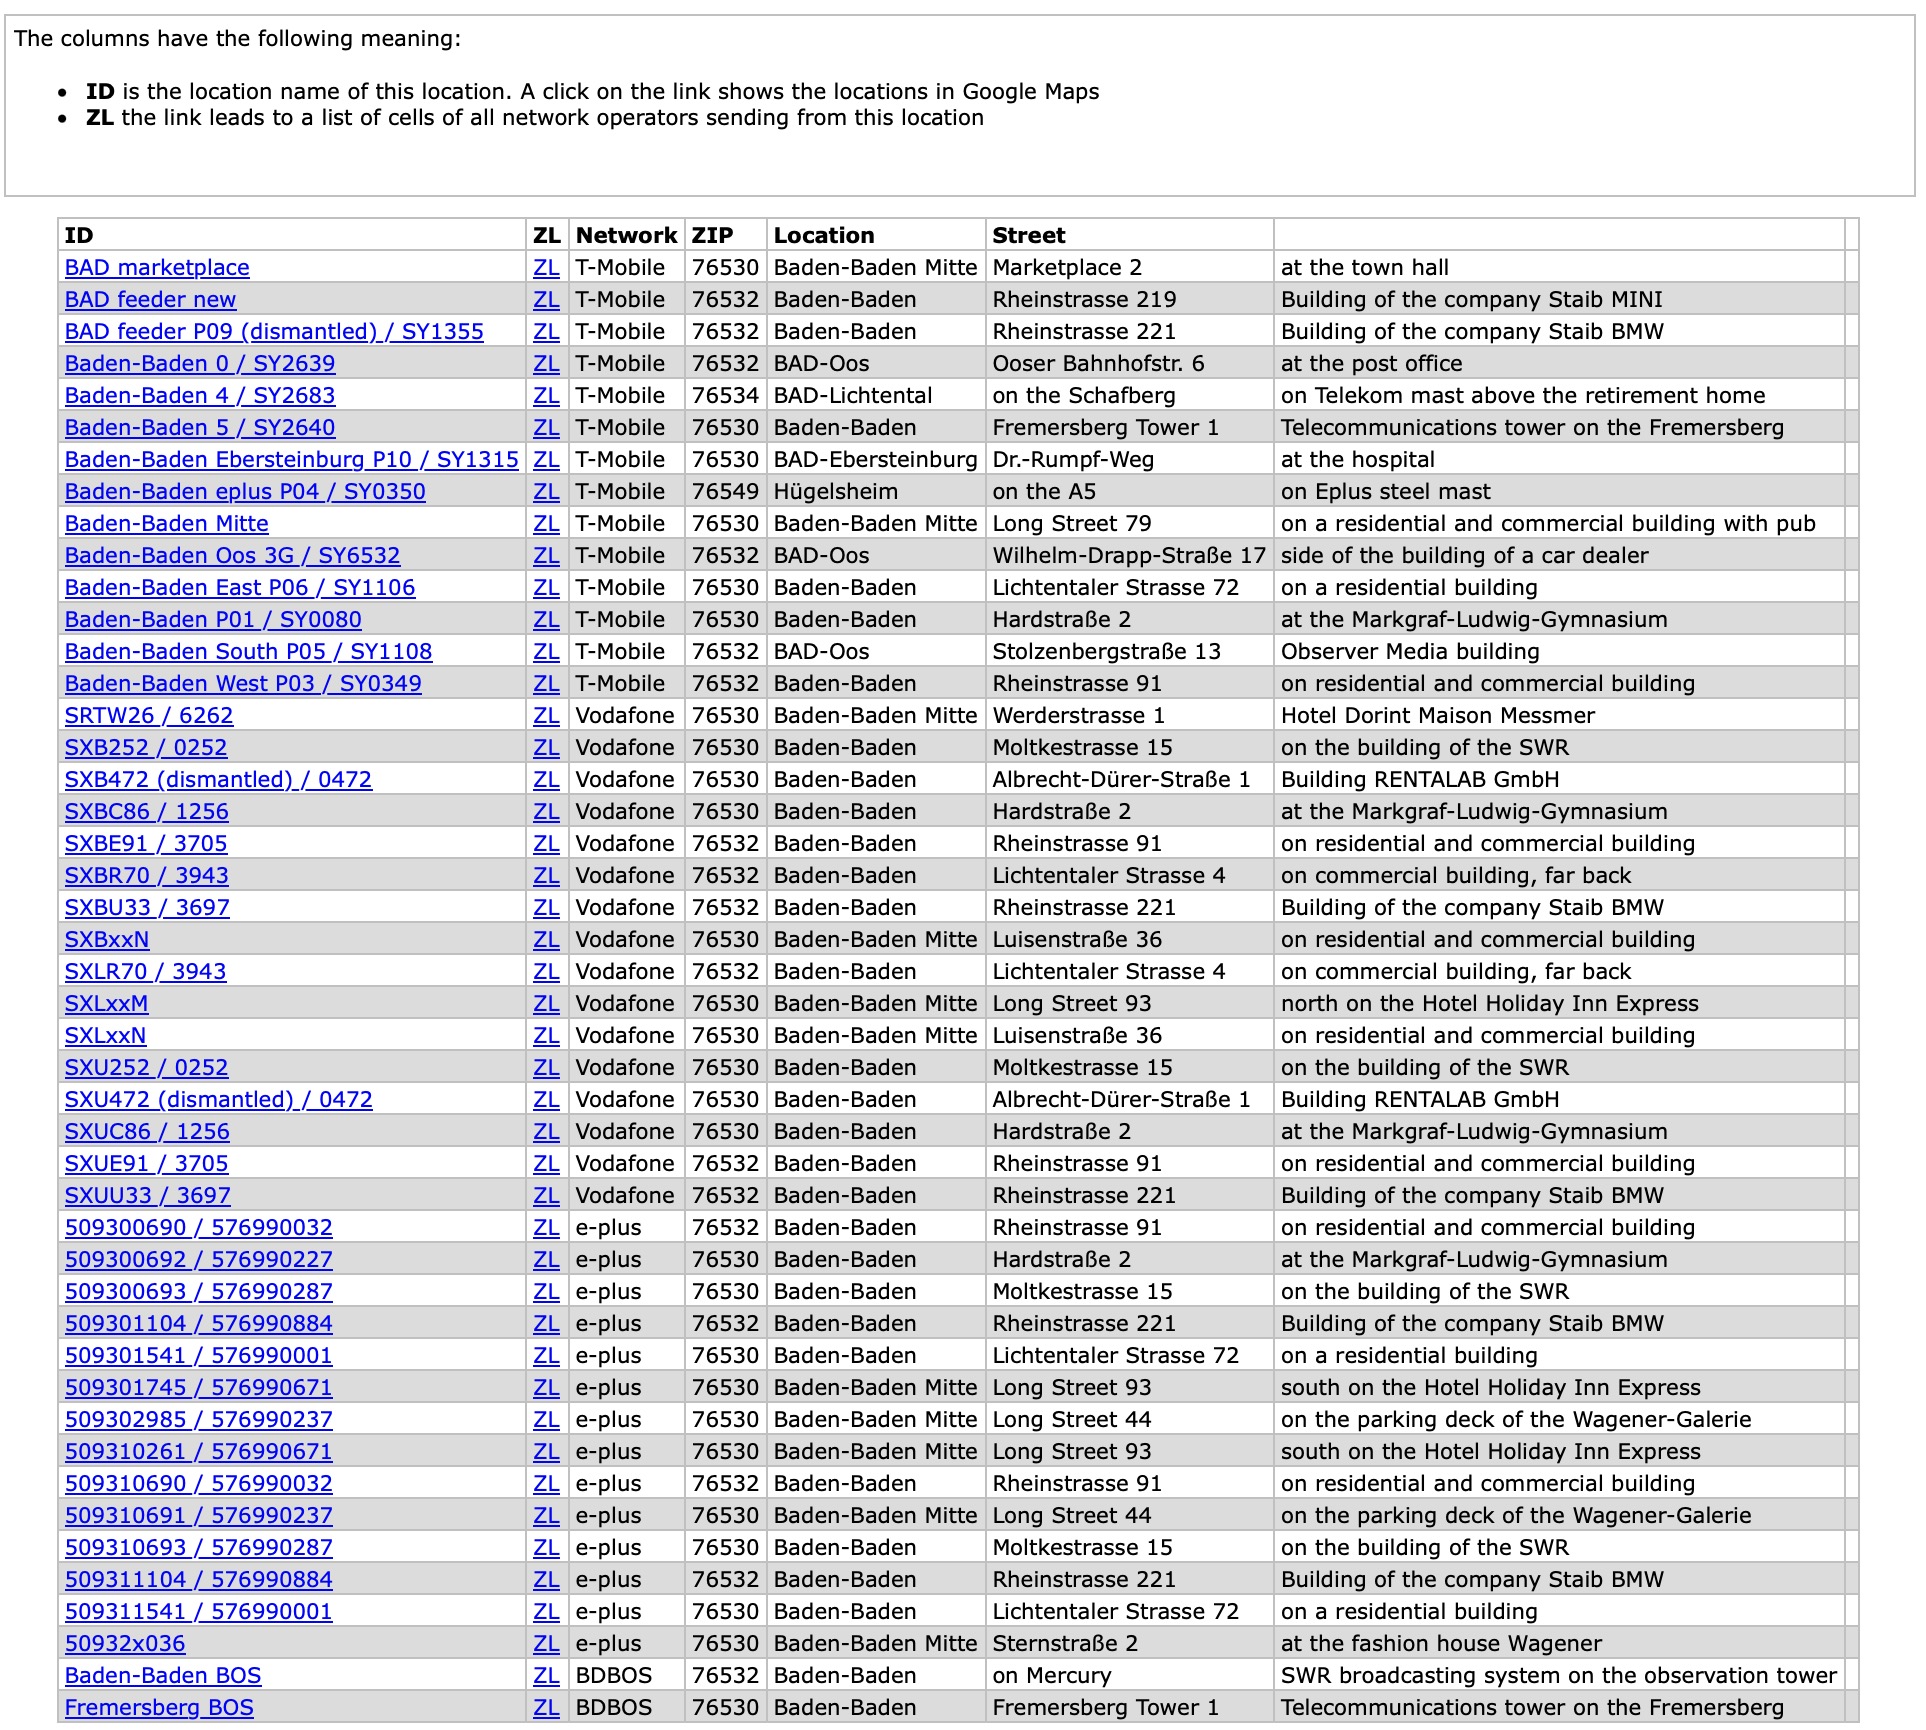Open the SXBE91 / 3705 link
The height and width of the screenshot is (1730, 1926).
(x=146, y=843)
